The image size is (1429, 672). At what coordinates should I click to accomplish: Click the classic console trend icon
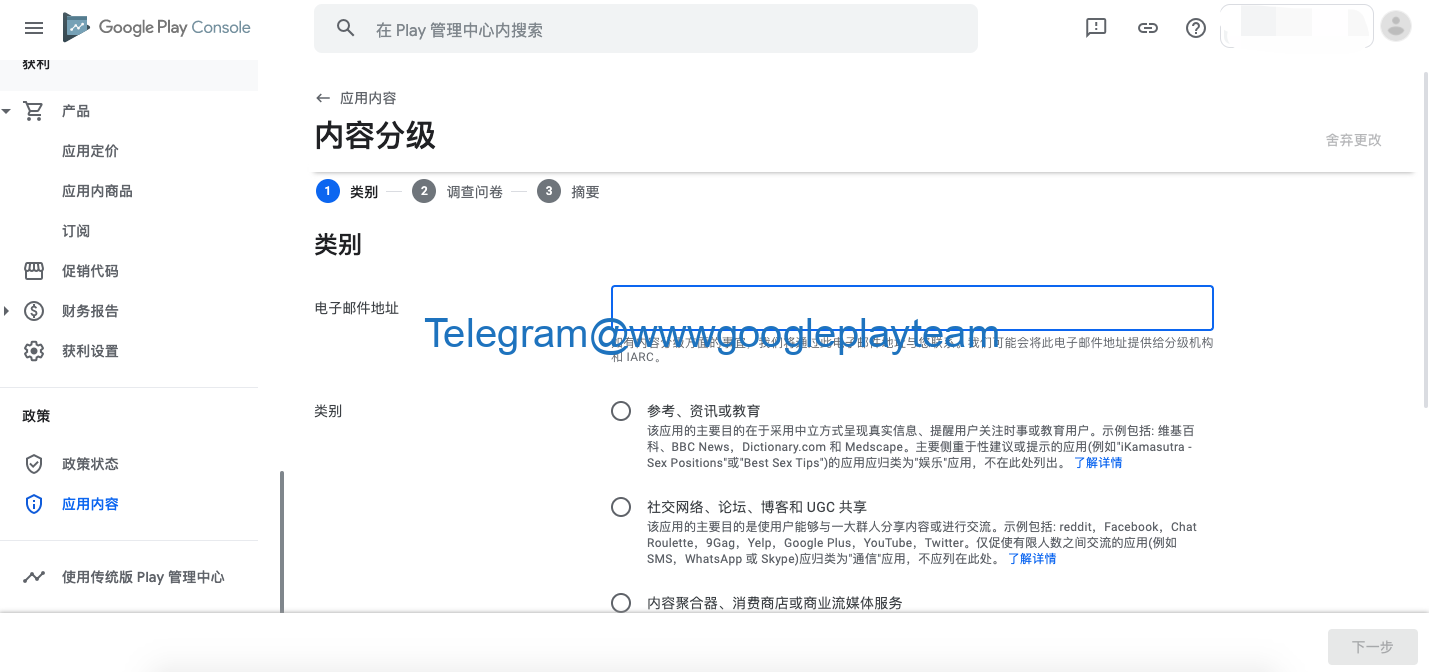(34, 577)
